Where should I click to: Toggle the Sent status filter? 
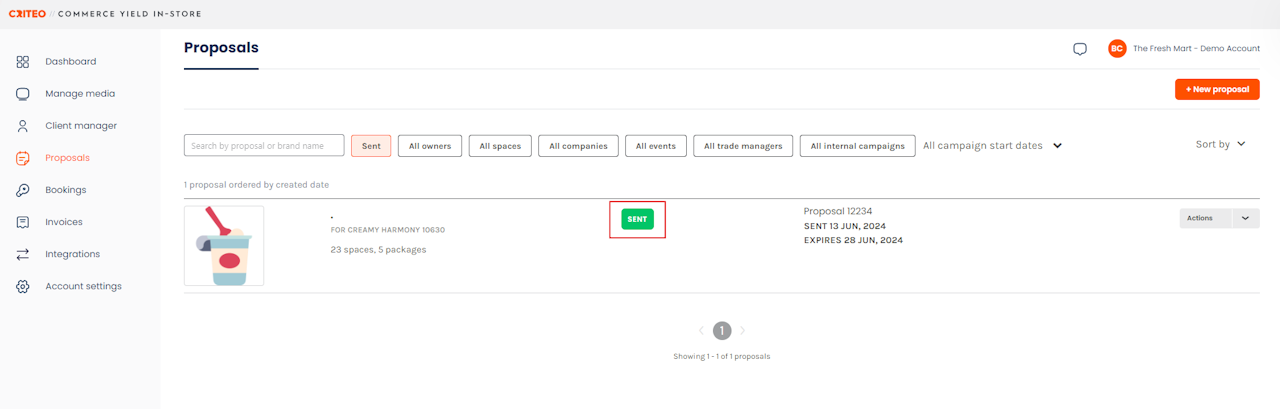click(x=371, y=146)
